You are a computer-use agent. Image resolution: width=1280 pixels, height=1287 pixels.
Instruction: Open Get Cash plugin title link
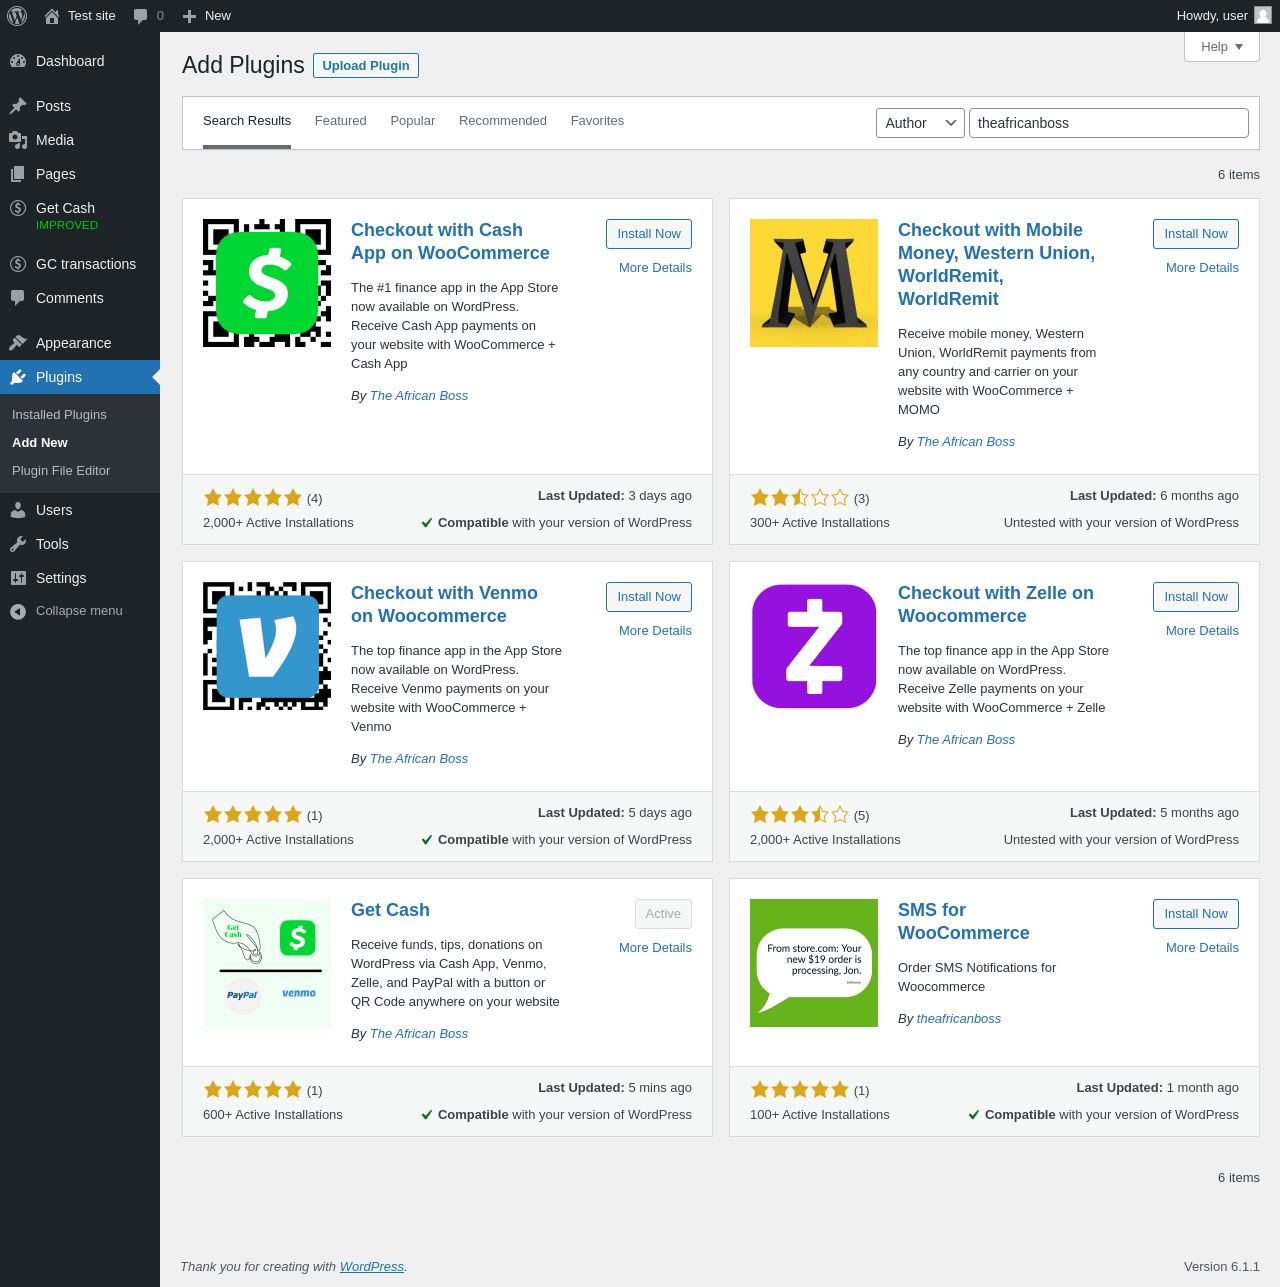click(390, 910)
